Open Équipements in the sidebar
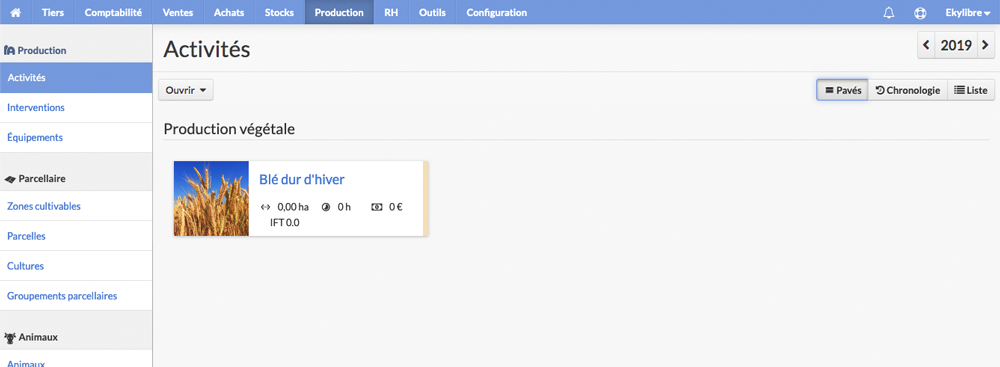Image resolution: width=1000 pixels, height=367 pixels. coord(76,137)
